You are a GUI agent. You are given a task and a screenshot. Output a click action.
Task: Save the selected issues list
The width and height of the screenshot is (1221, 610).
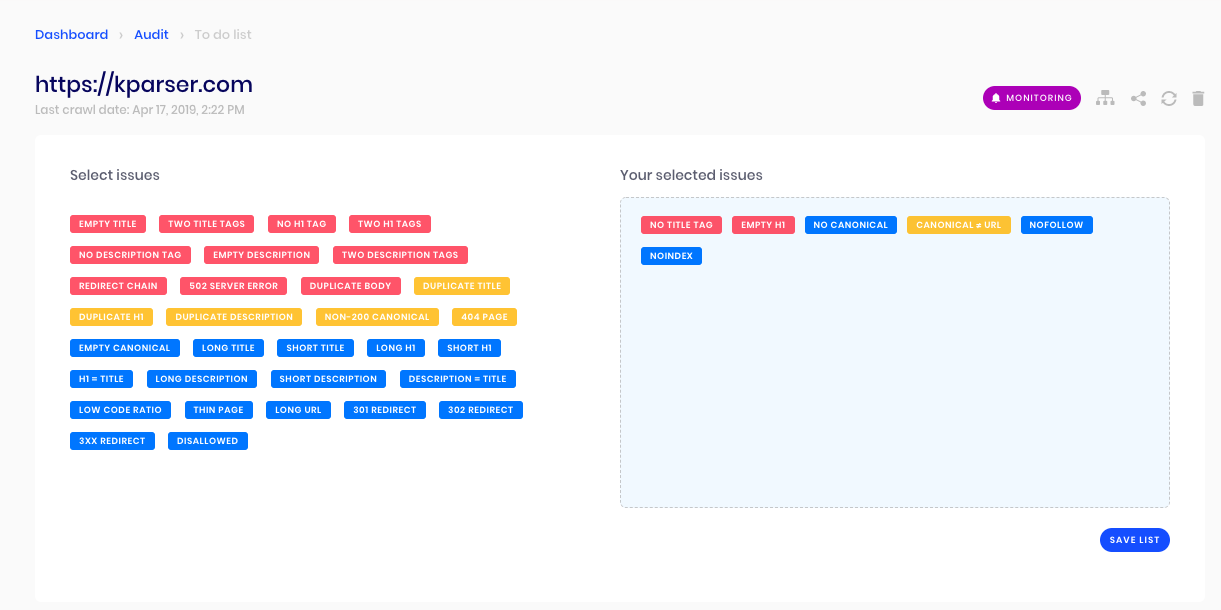(x=1135, y=540)
